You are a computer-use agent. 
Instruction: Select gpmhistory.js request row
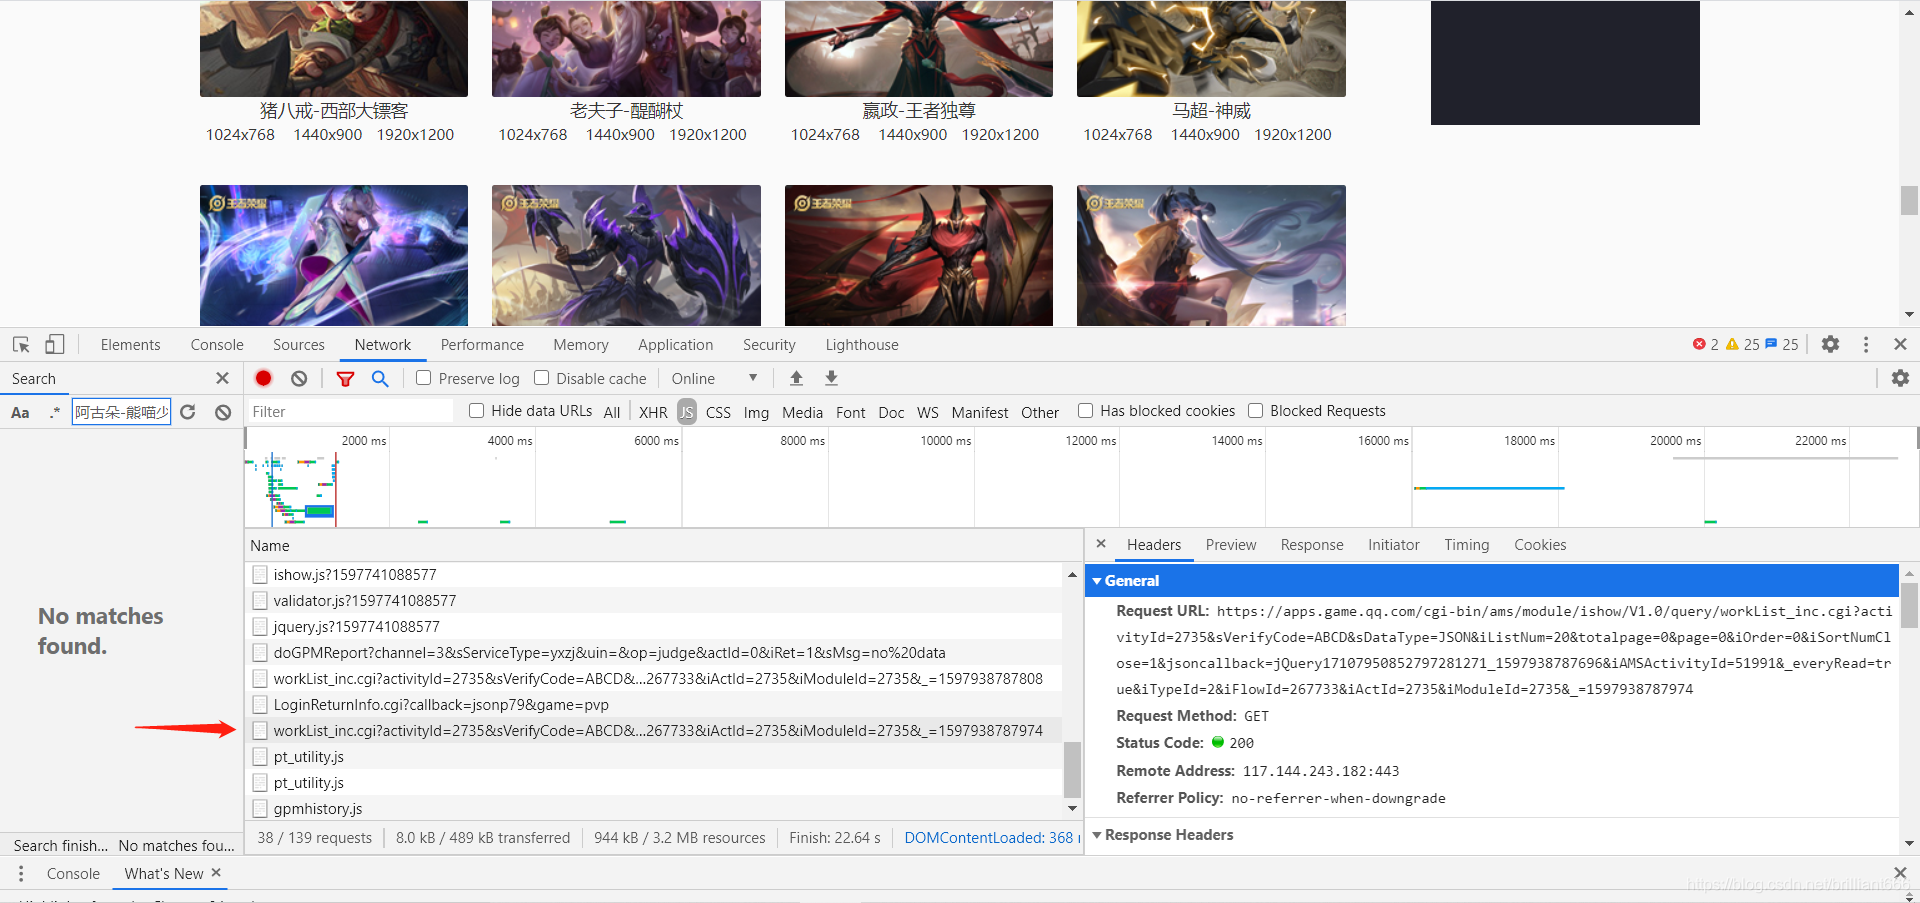tap(654, 808)
